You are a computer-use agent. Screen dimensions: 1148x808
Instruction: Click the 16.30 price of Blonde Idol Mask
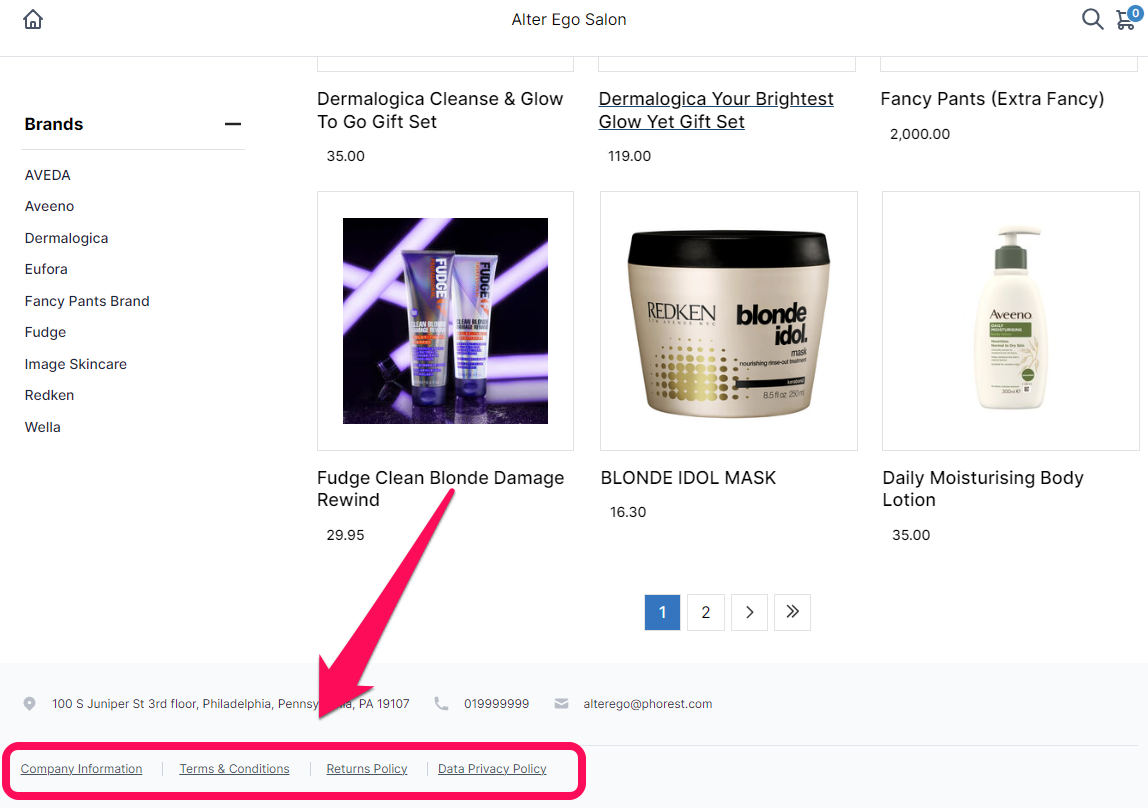click(x=628, y=512)
